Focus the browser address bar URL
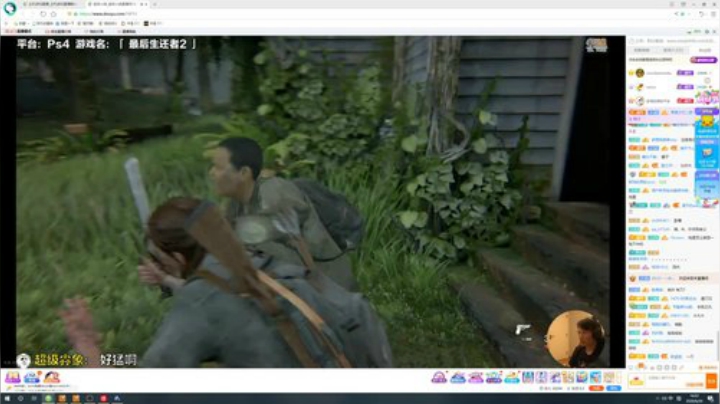Image resolution: width=720 pixels, height=404 pixels. point(109,14)
